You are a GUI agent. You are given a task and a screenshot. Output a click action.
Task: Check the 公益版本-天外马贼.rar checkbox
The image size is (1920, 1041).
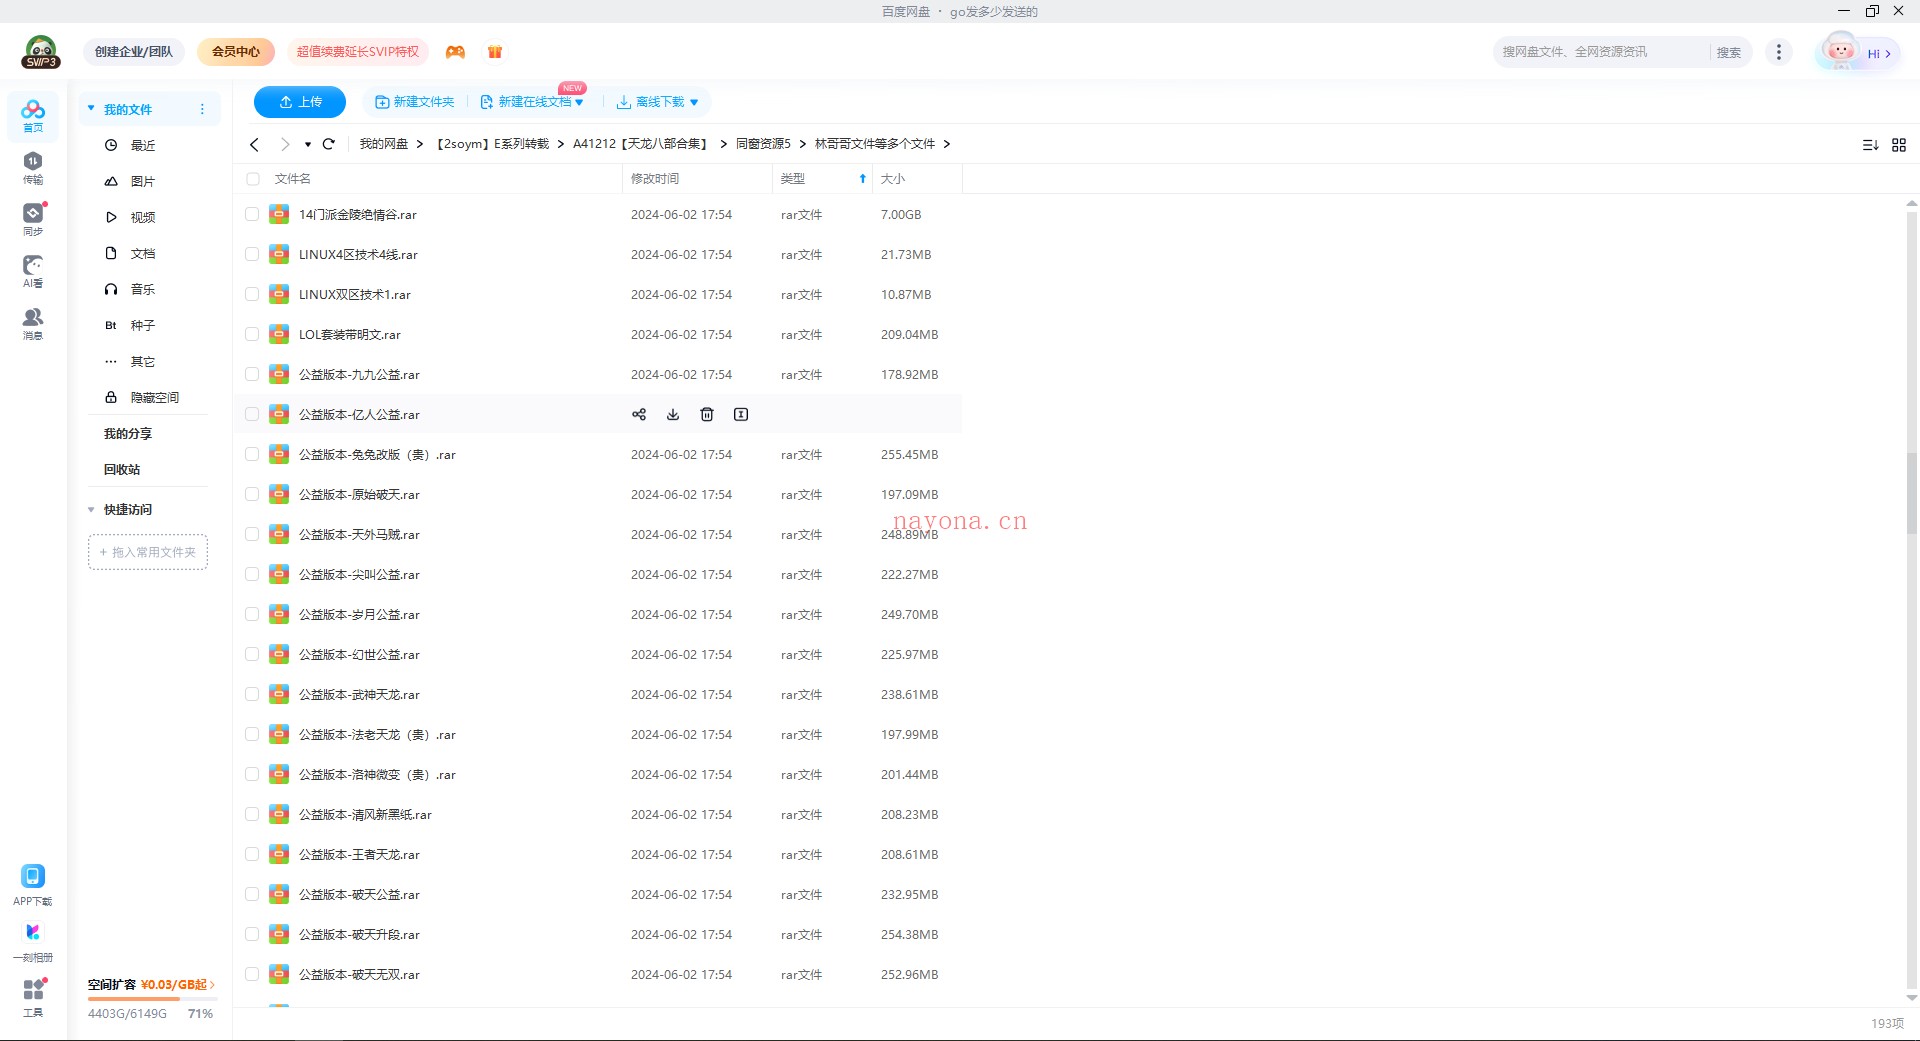tap(252, 534)
